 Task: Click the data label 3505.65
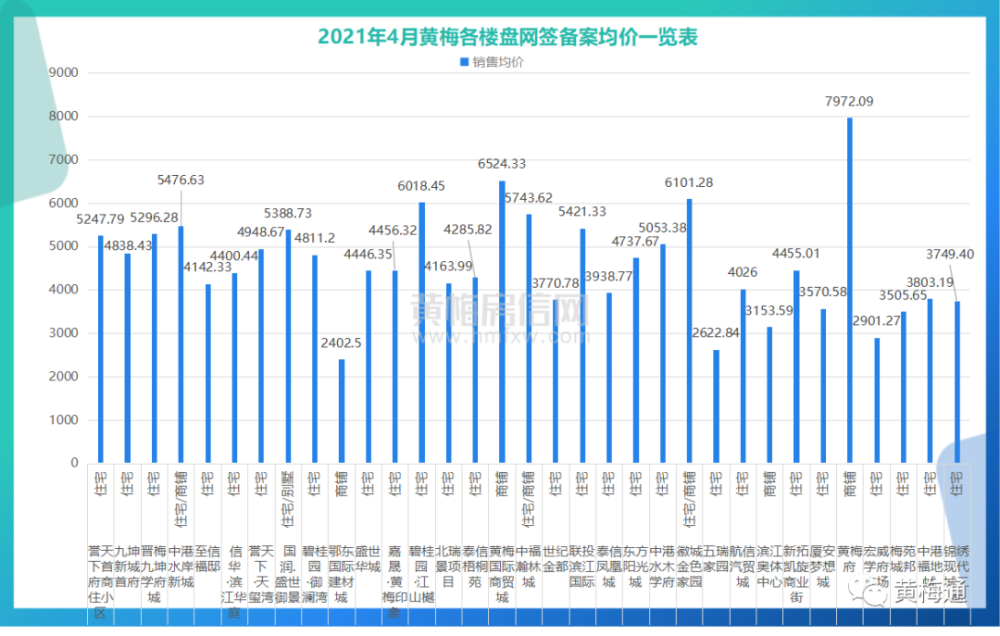[x=903, y=295]
